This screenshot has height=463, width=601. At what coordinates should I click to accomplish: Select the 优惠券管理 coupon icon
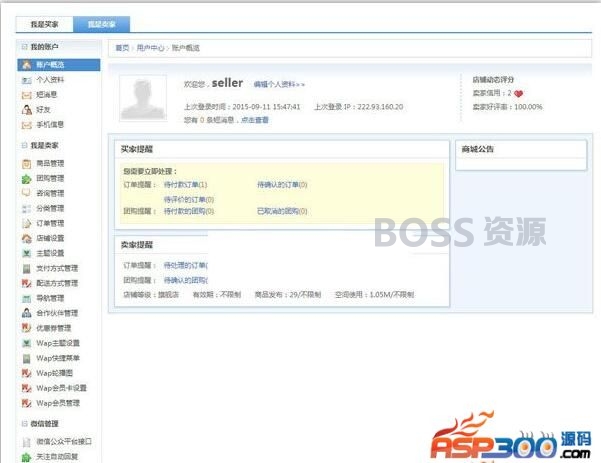(x=26, y=328)
